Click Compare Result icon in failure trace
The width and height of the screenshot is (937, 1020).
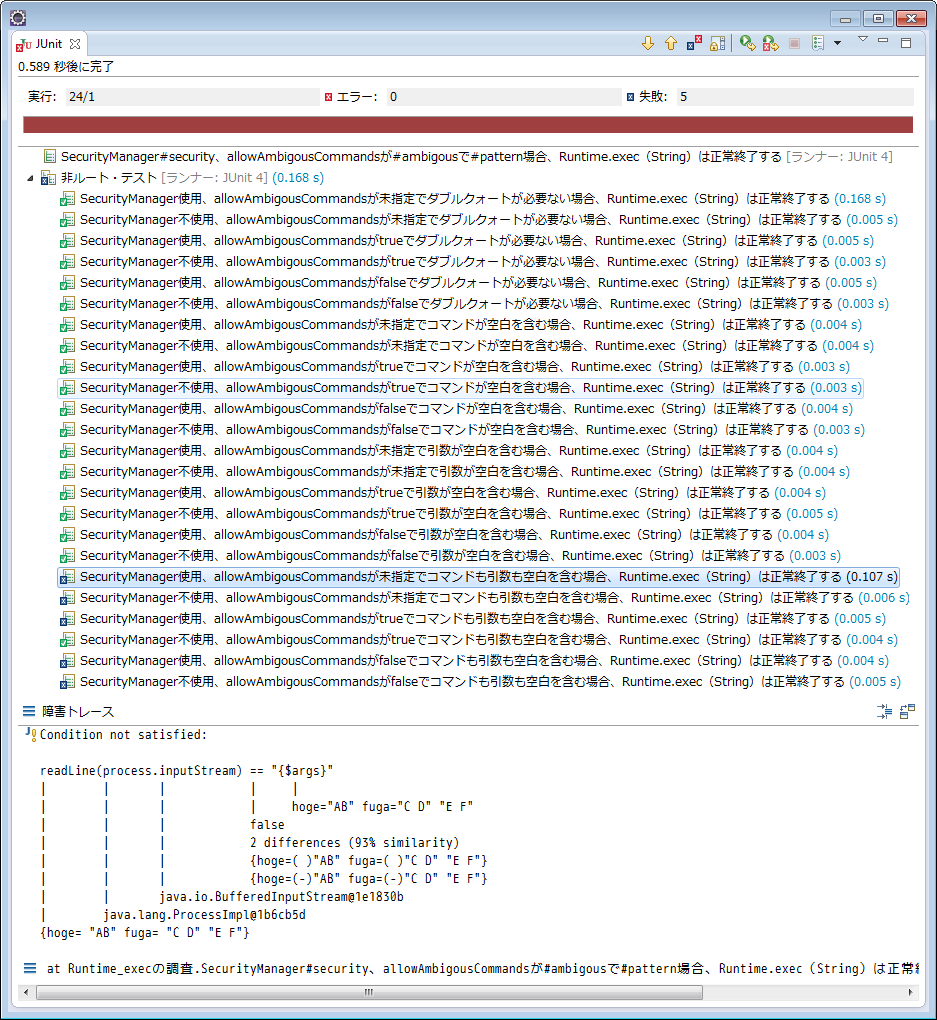pos(907,712)
